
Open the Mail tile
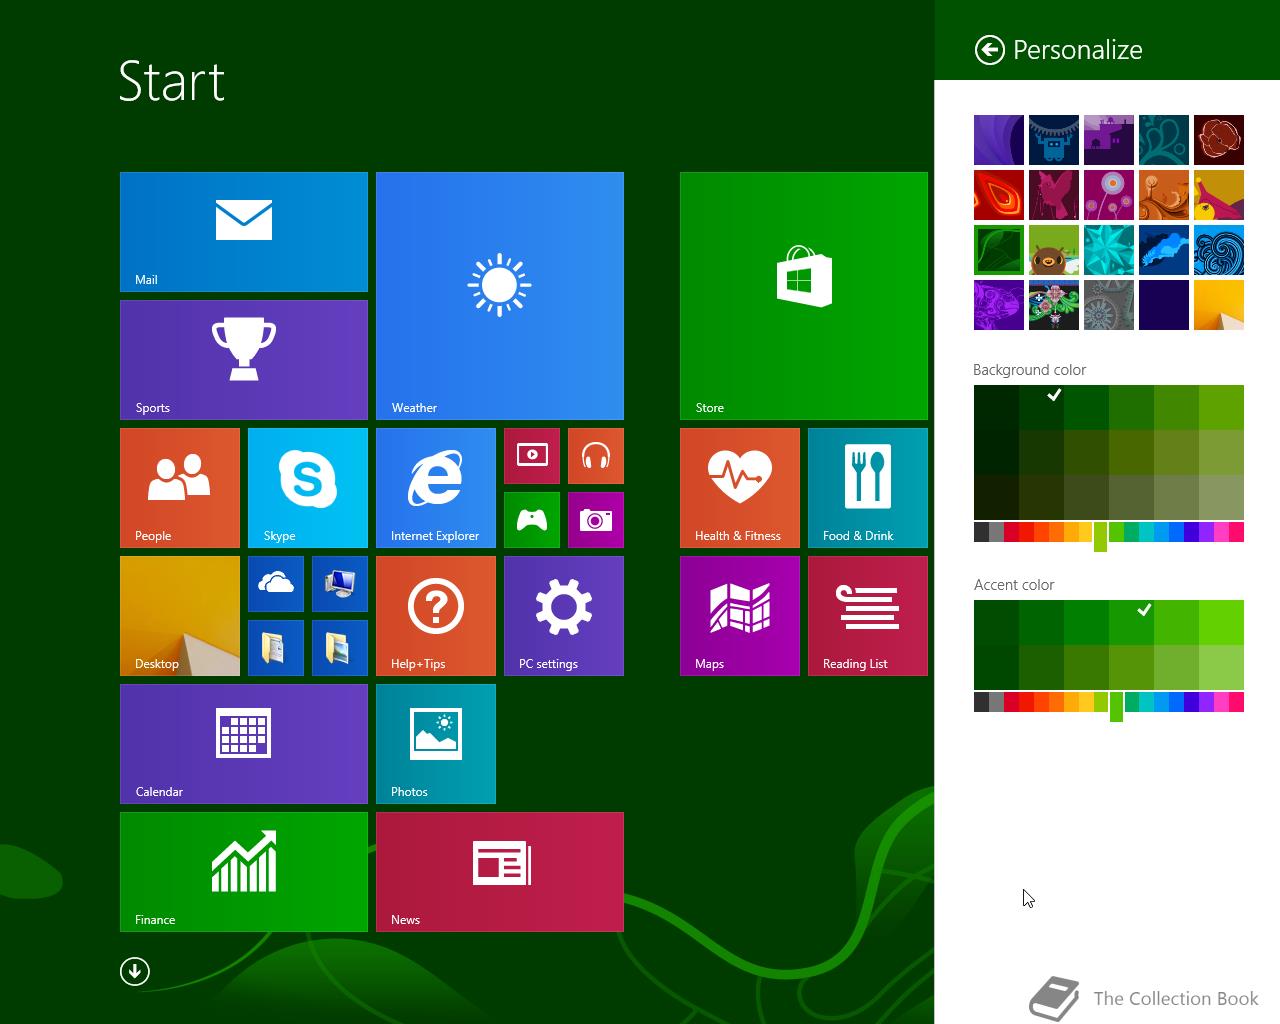(244, 232)
